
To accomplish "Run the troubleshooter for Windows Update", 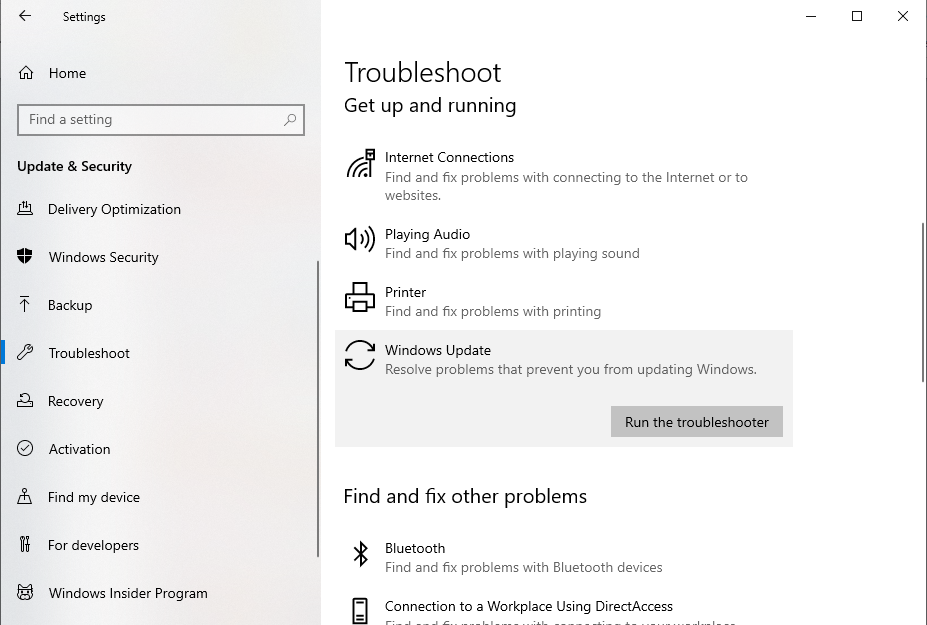I will tap(696, 422).
